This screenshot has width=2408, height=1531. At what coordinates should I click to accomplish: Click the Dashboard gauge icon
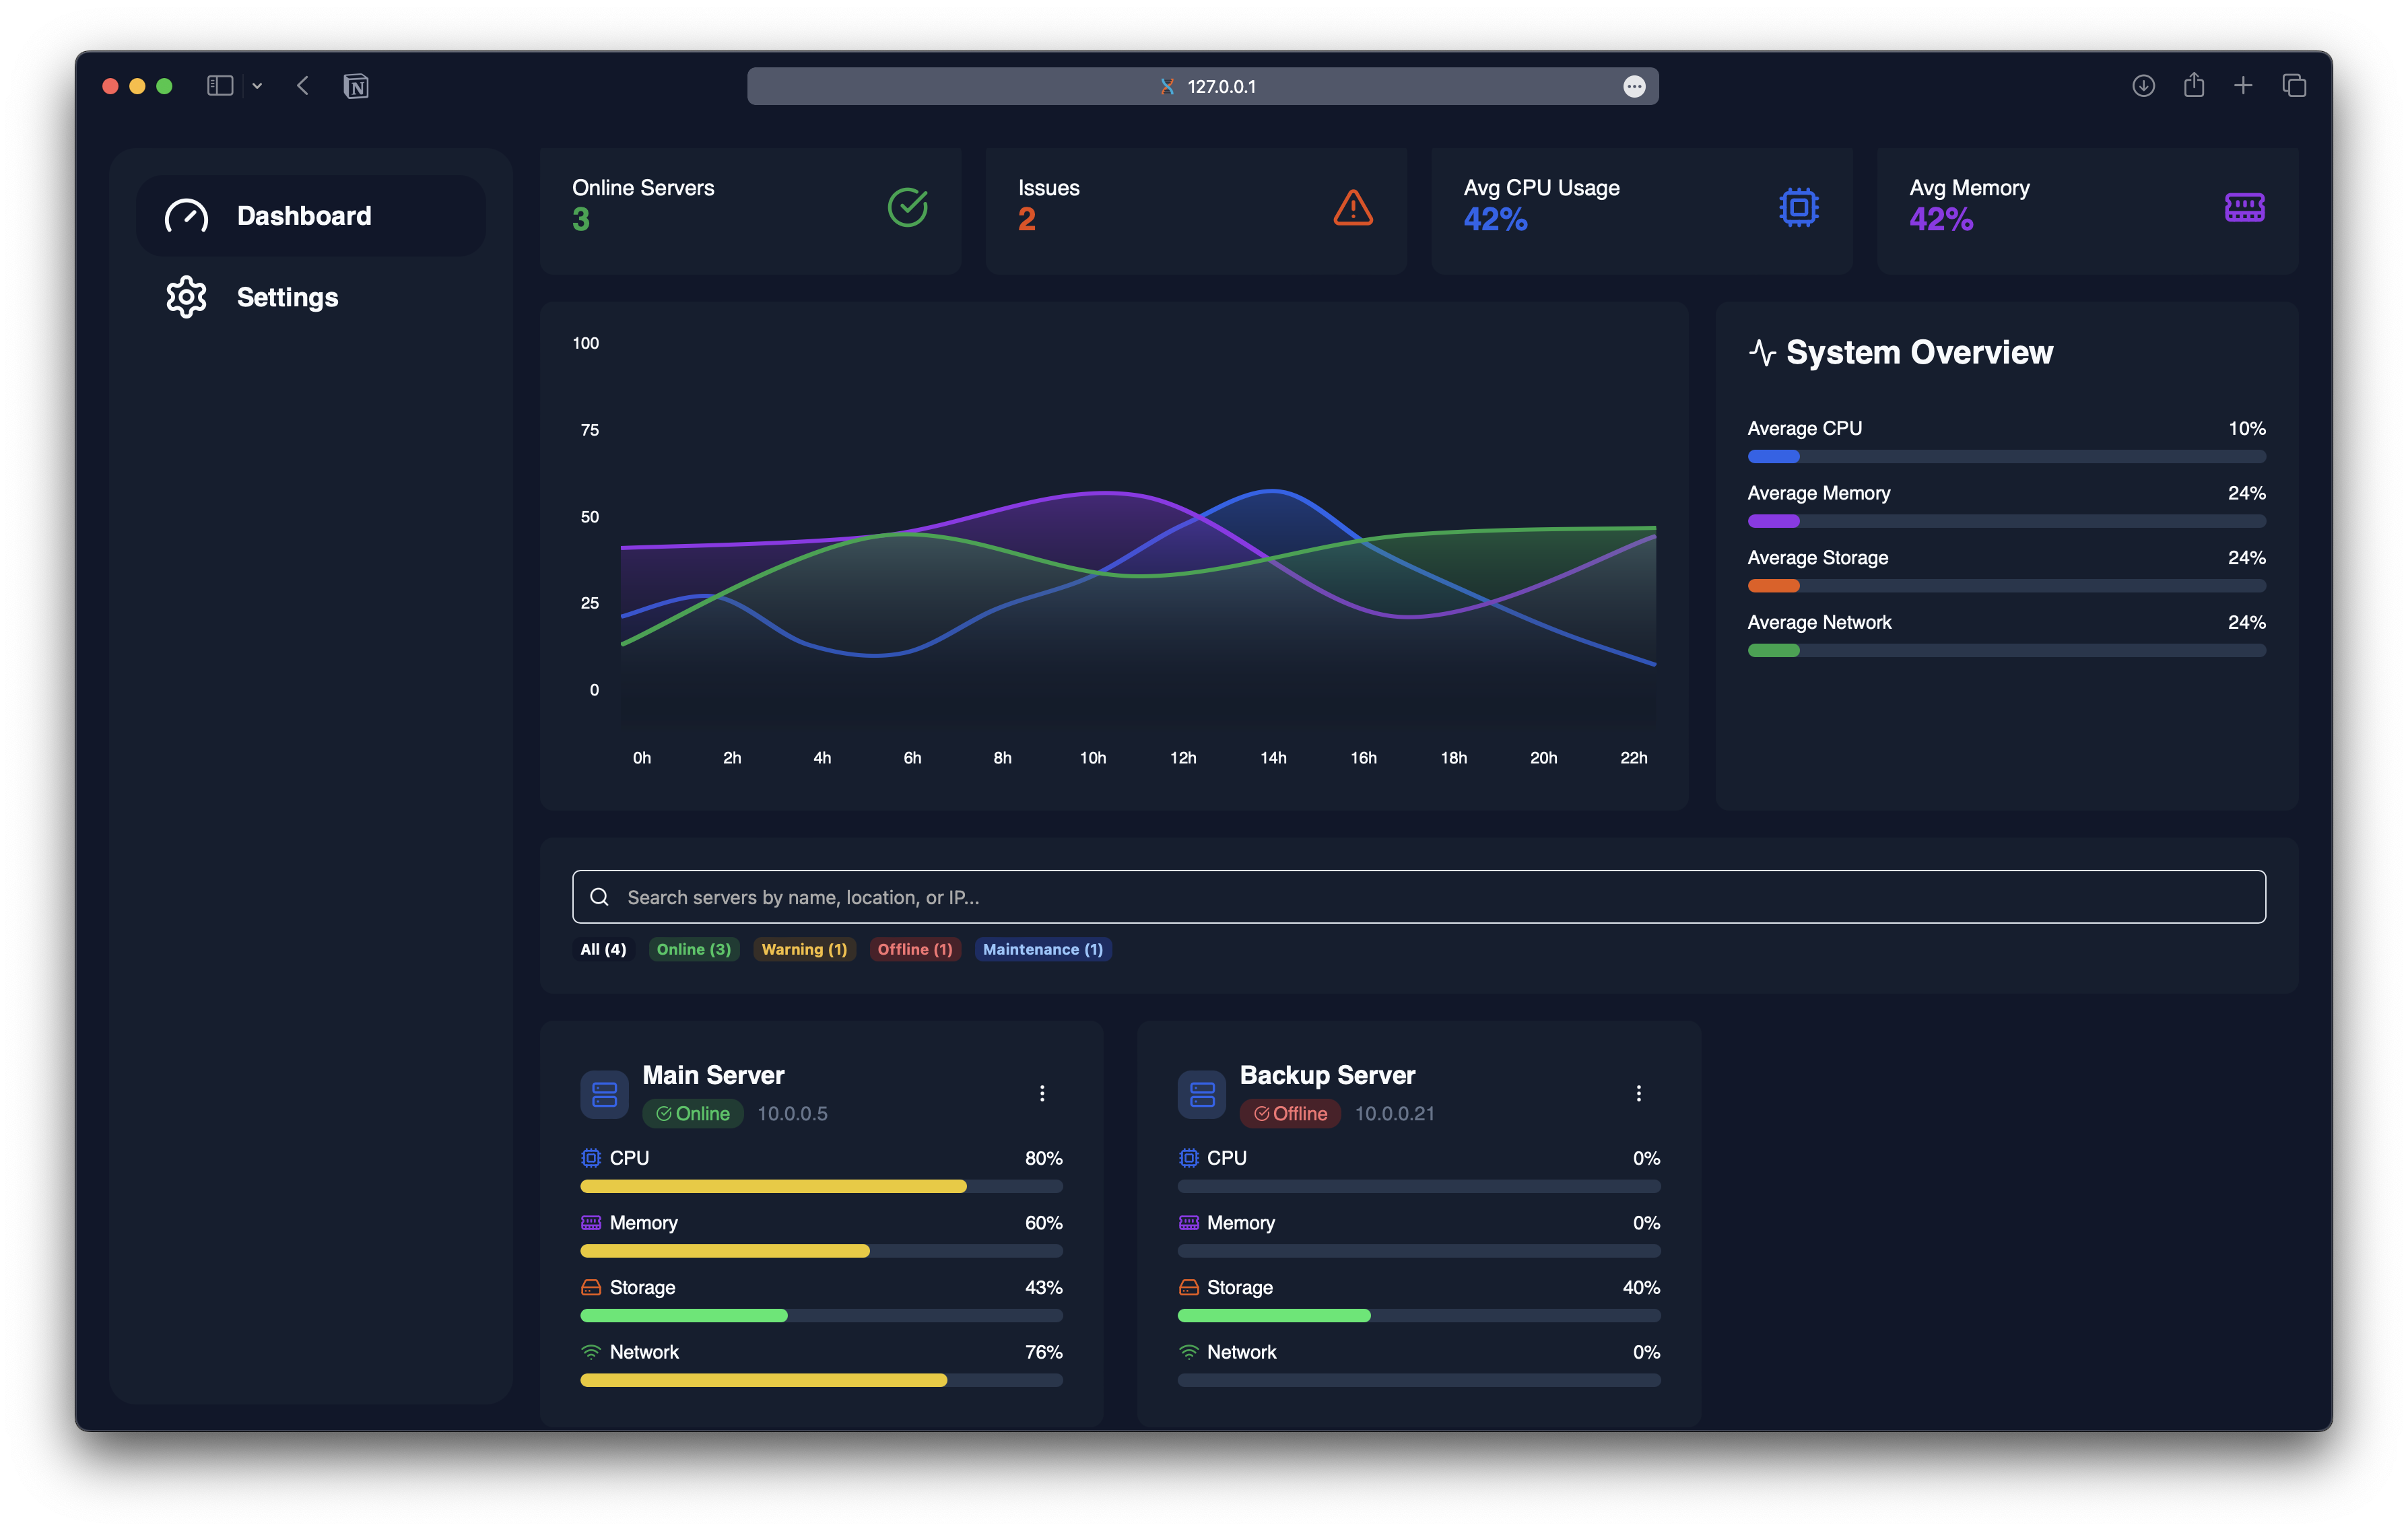[186, 215]
